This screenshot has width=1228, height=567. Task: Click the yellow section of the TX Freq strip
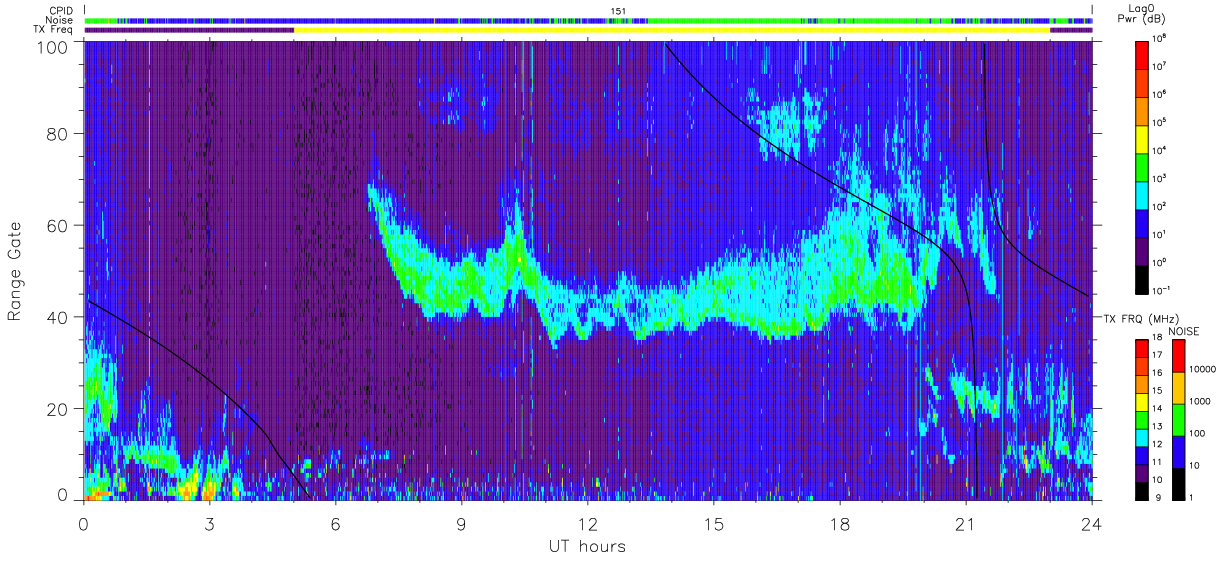[x=672, y=30]
